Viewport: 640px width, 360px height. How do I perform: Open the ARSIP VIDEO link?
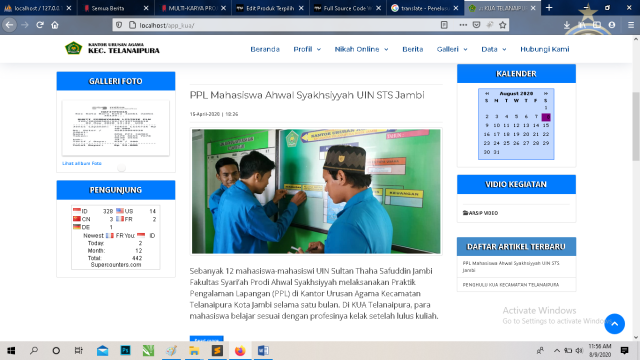(x=480, y=213)
